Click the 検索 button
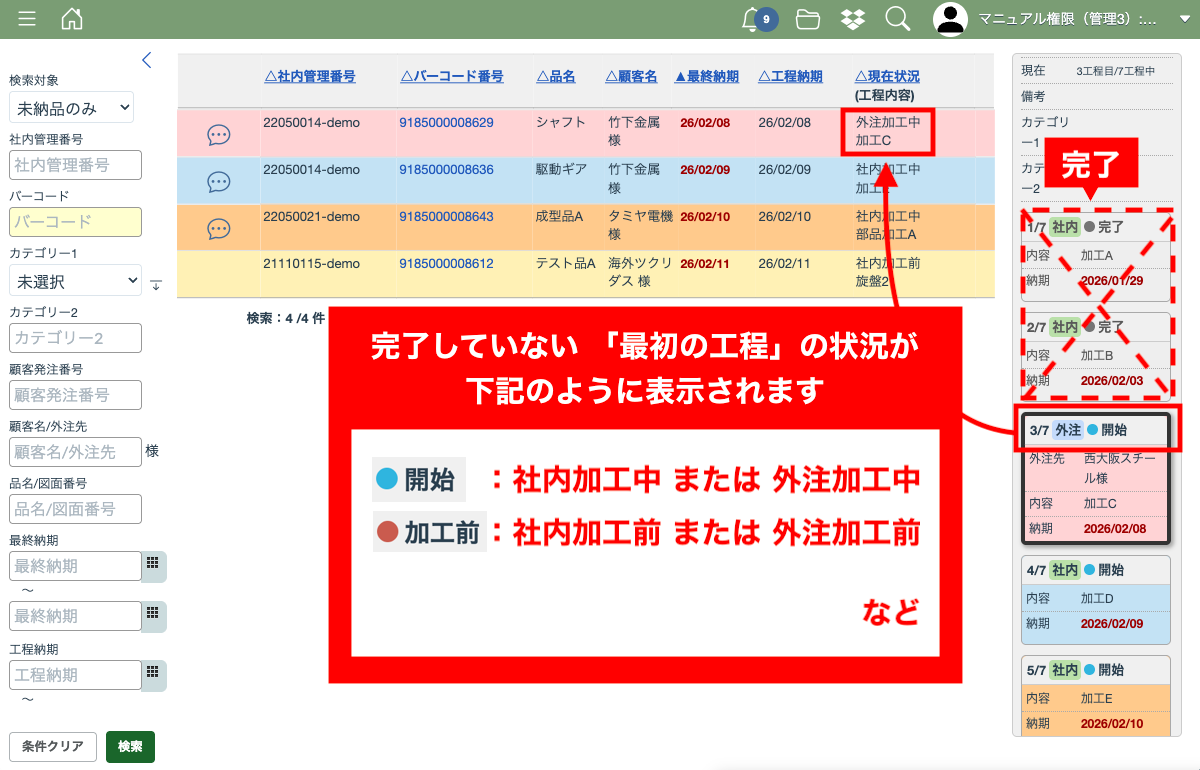The width and height of the screenshot is (1200, 770). pyautogui.click(x=130, y=747)
